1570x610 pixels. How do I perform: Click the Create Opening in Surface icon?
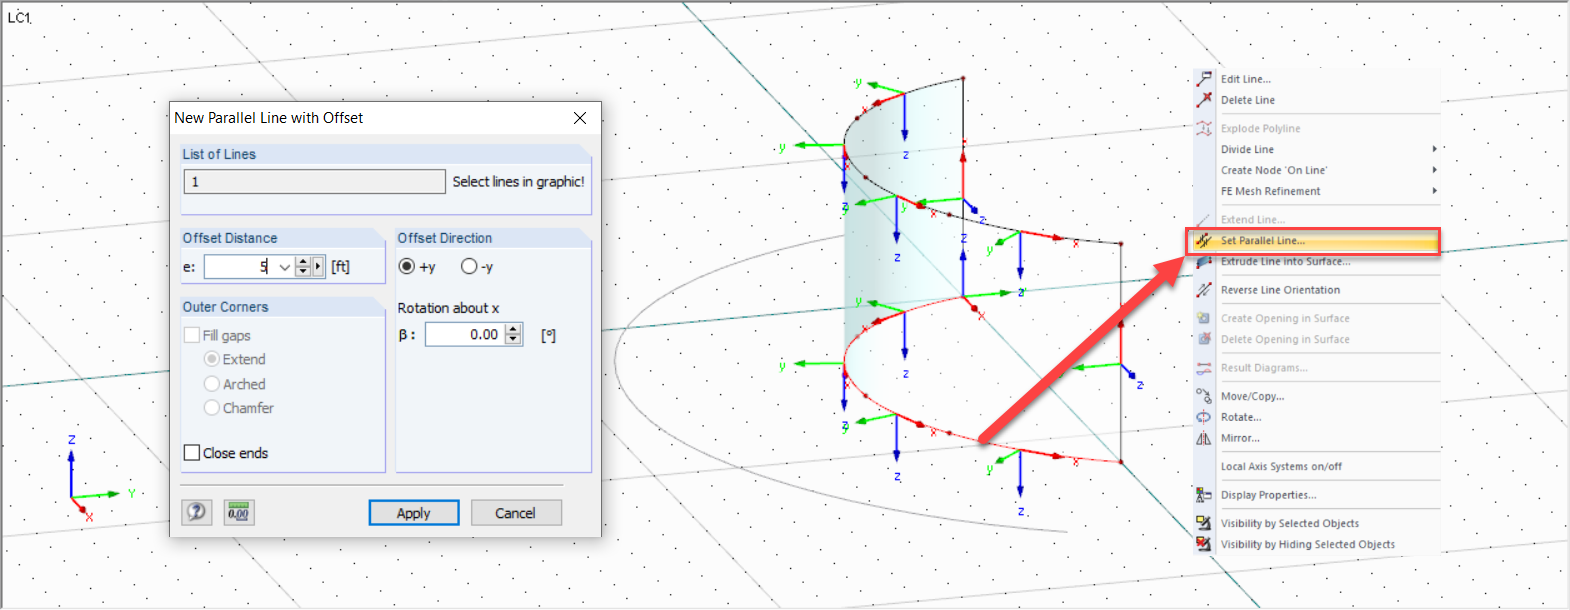pyautogui.click(x=1204, y=318)
